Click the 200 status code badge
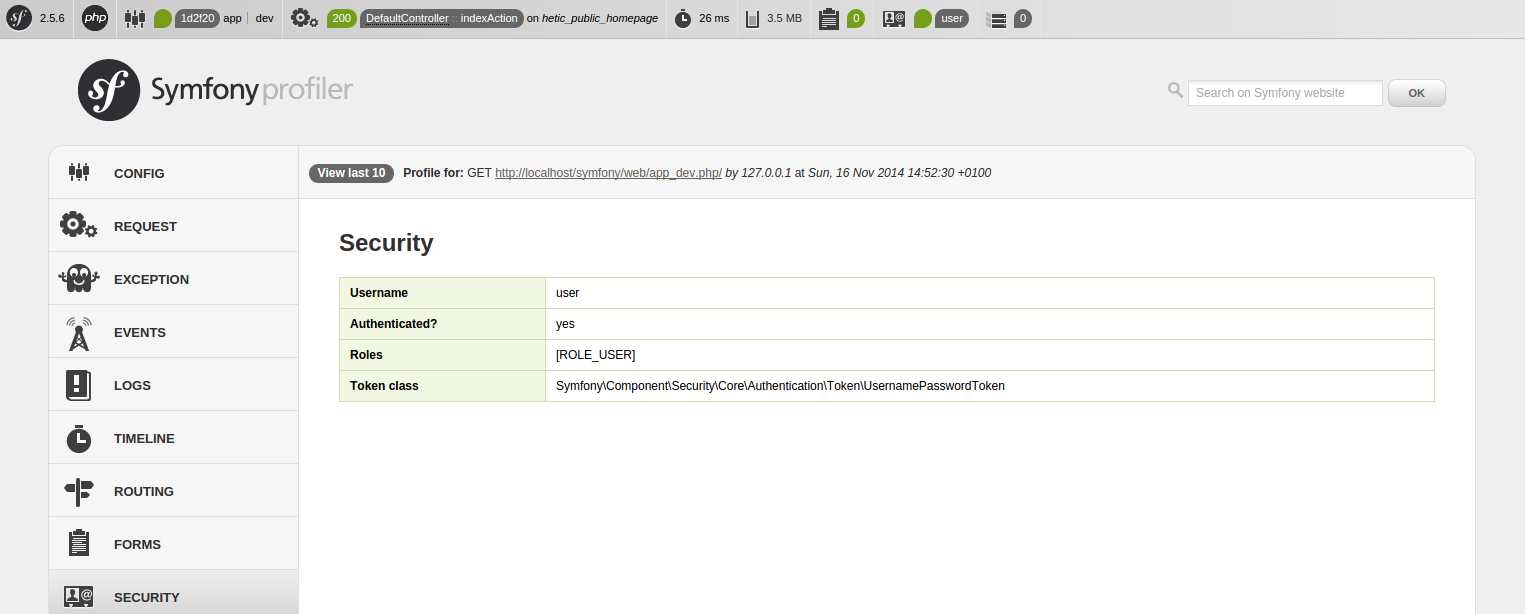Viewport: 1525px width, 614px height. [x=342, y=19]
